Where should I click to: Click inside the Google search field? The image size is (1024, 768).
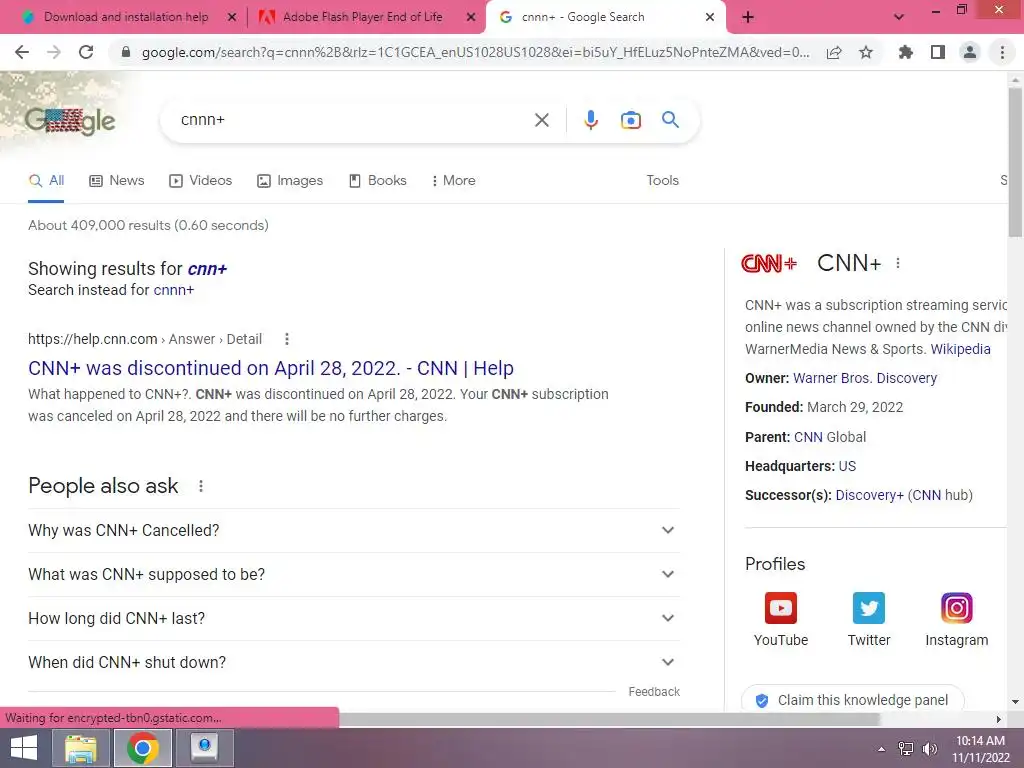pyautogui.click(x=353, y=120)
